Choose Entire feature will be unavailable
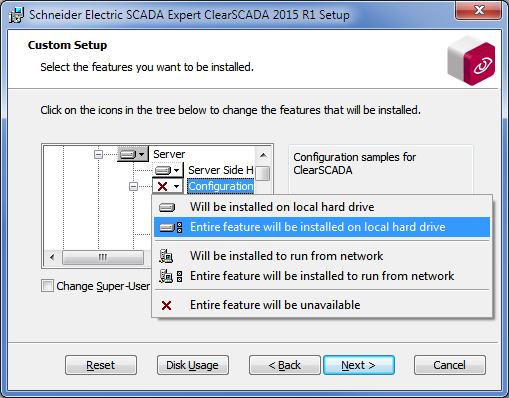 pyautogui.click(x=322, y=305)
